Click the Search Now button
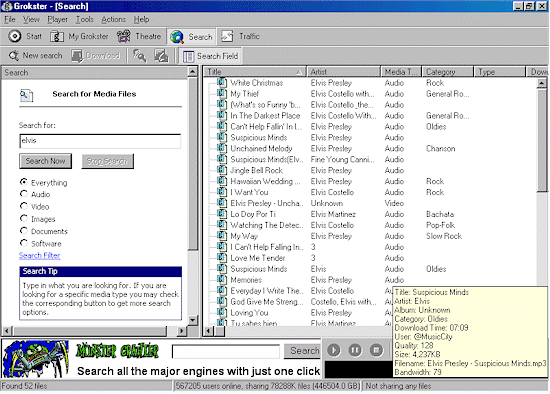The image size is (550, 394). tap(45, 161)
